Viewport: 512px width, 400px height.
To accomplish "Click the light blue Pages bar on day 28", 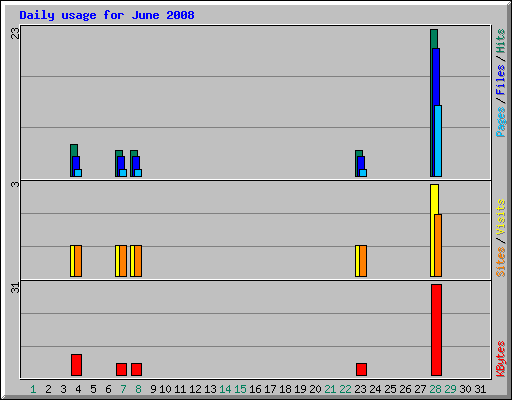I will pos(438,141).
